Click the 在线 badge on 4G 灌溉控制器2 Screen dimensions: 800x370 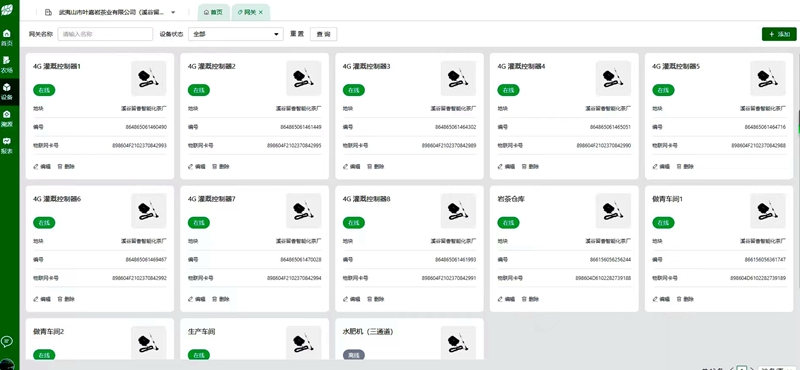pyautogui.click(x=199, y=90)
